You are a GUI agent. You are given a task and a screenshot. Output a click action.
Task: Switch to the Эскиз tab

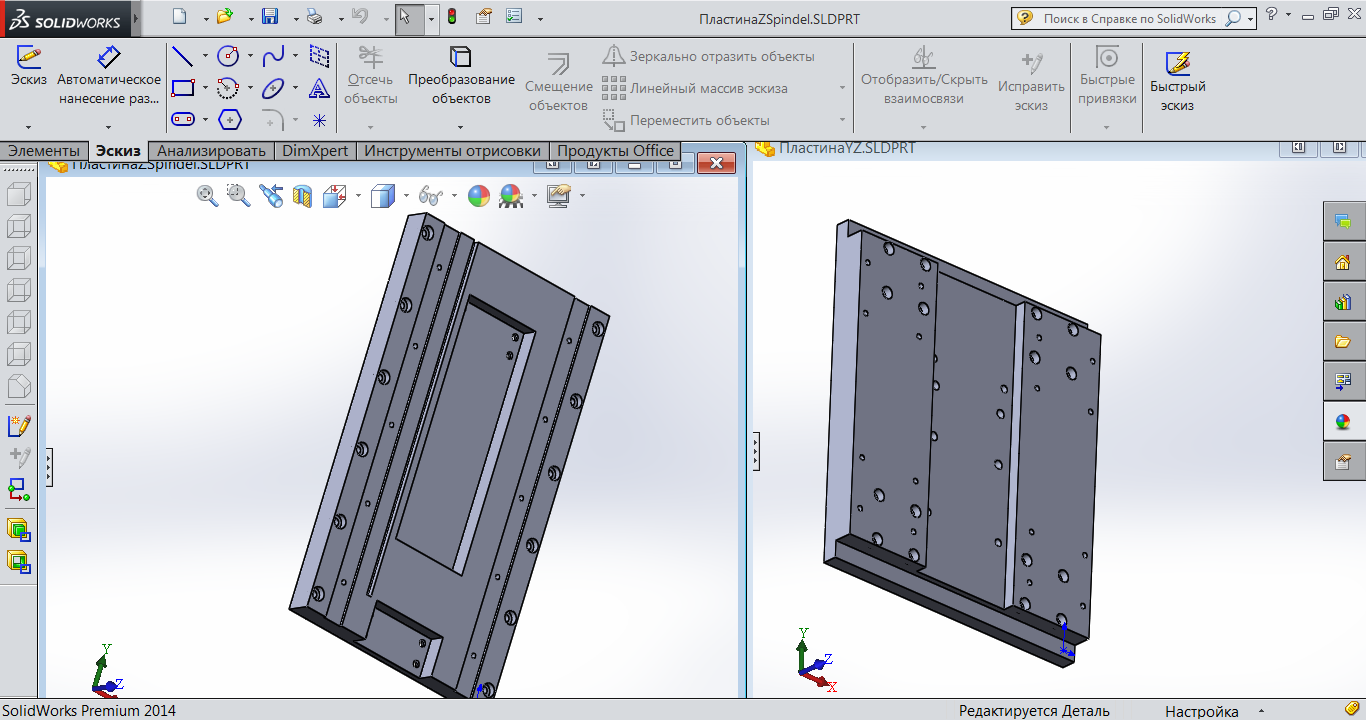118,151
